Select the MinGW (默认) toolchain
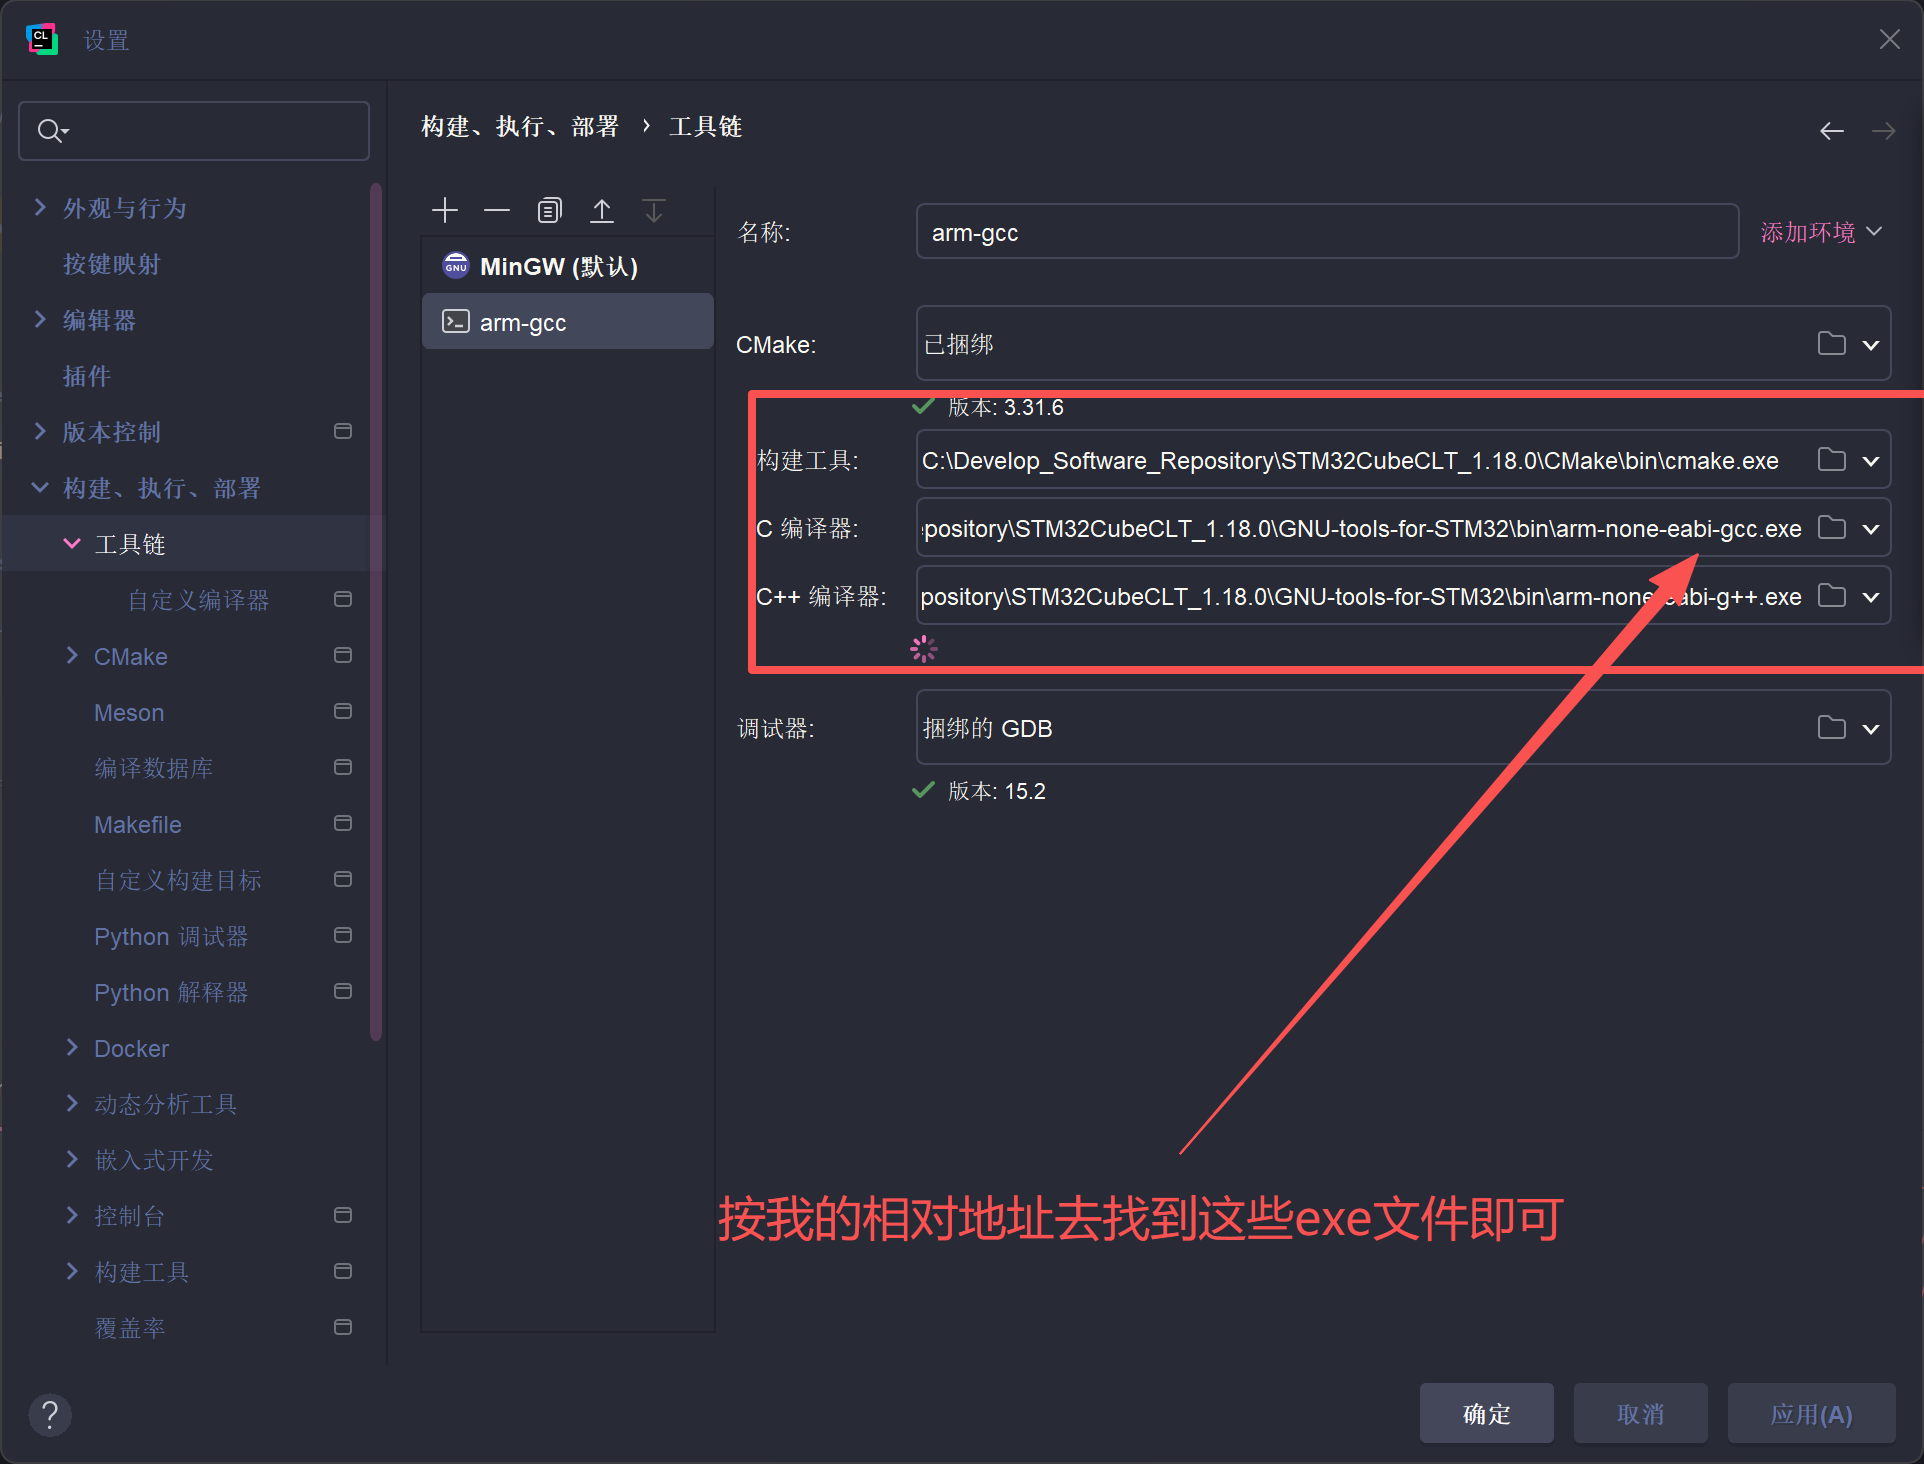Viewport: 1924px width, 1464px height. tap(568, 266)
